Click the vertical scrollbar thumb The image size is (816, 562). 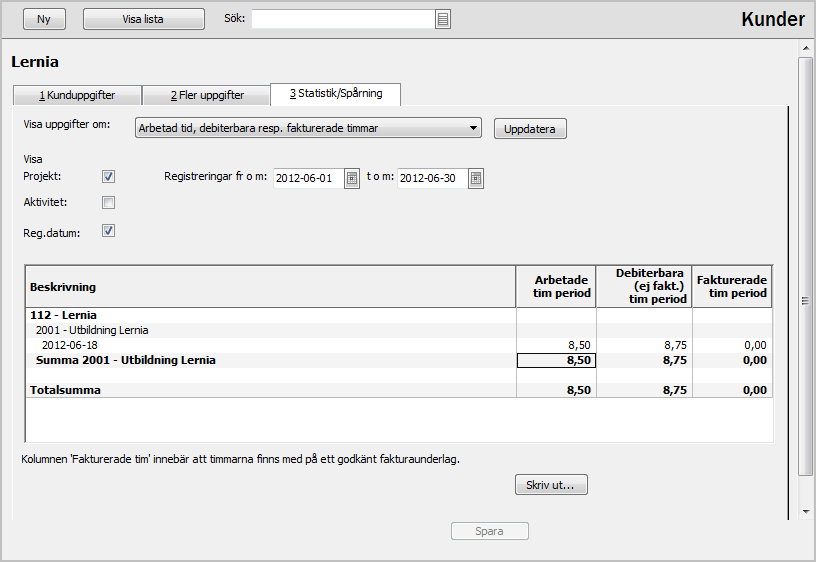pos(805,266)
